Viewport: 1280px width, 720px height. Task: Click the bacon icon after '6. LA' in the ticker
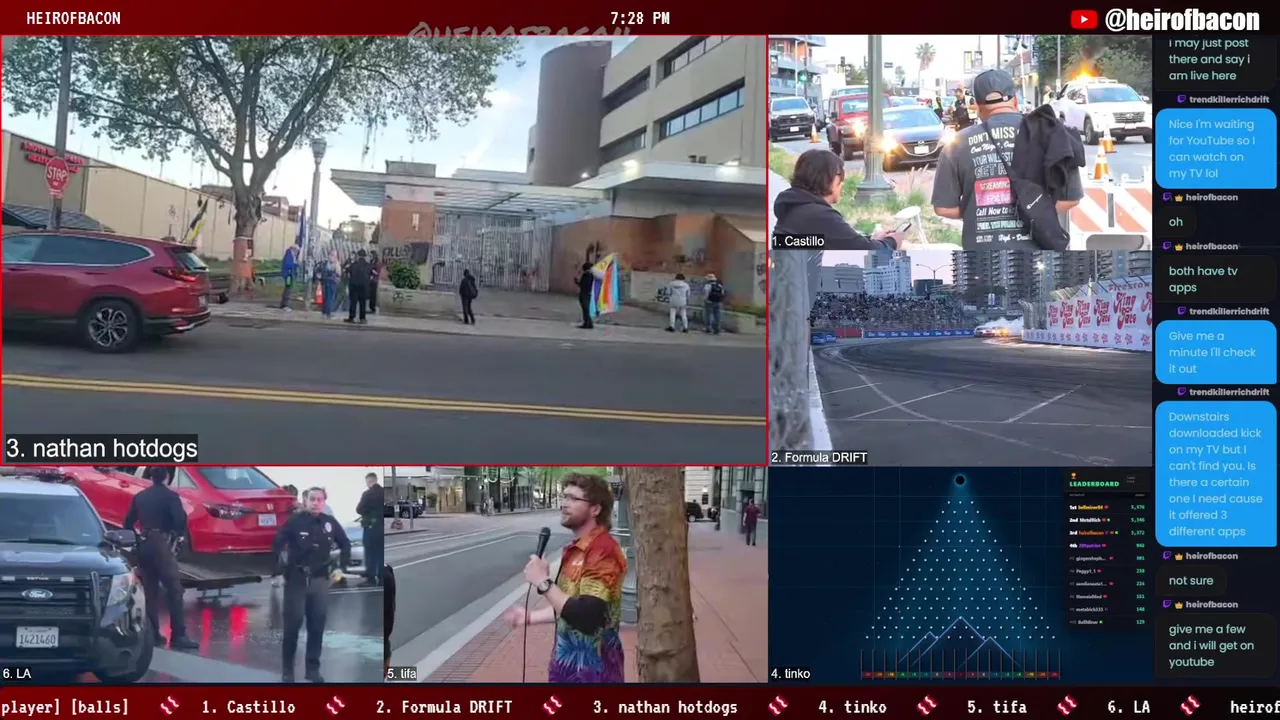click(1189, 707)
